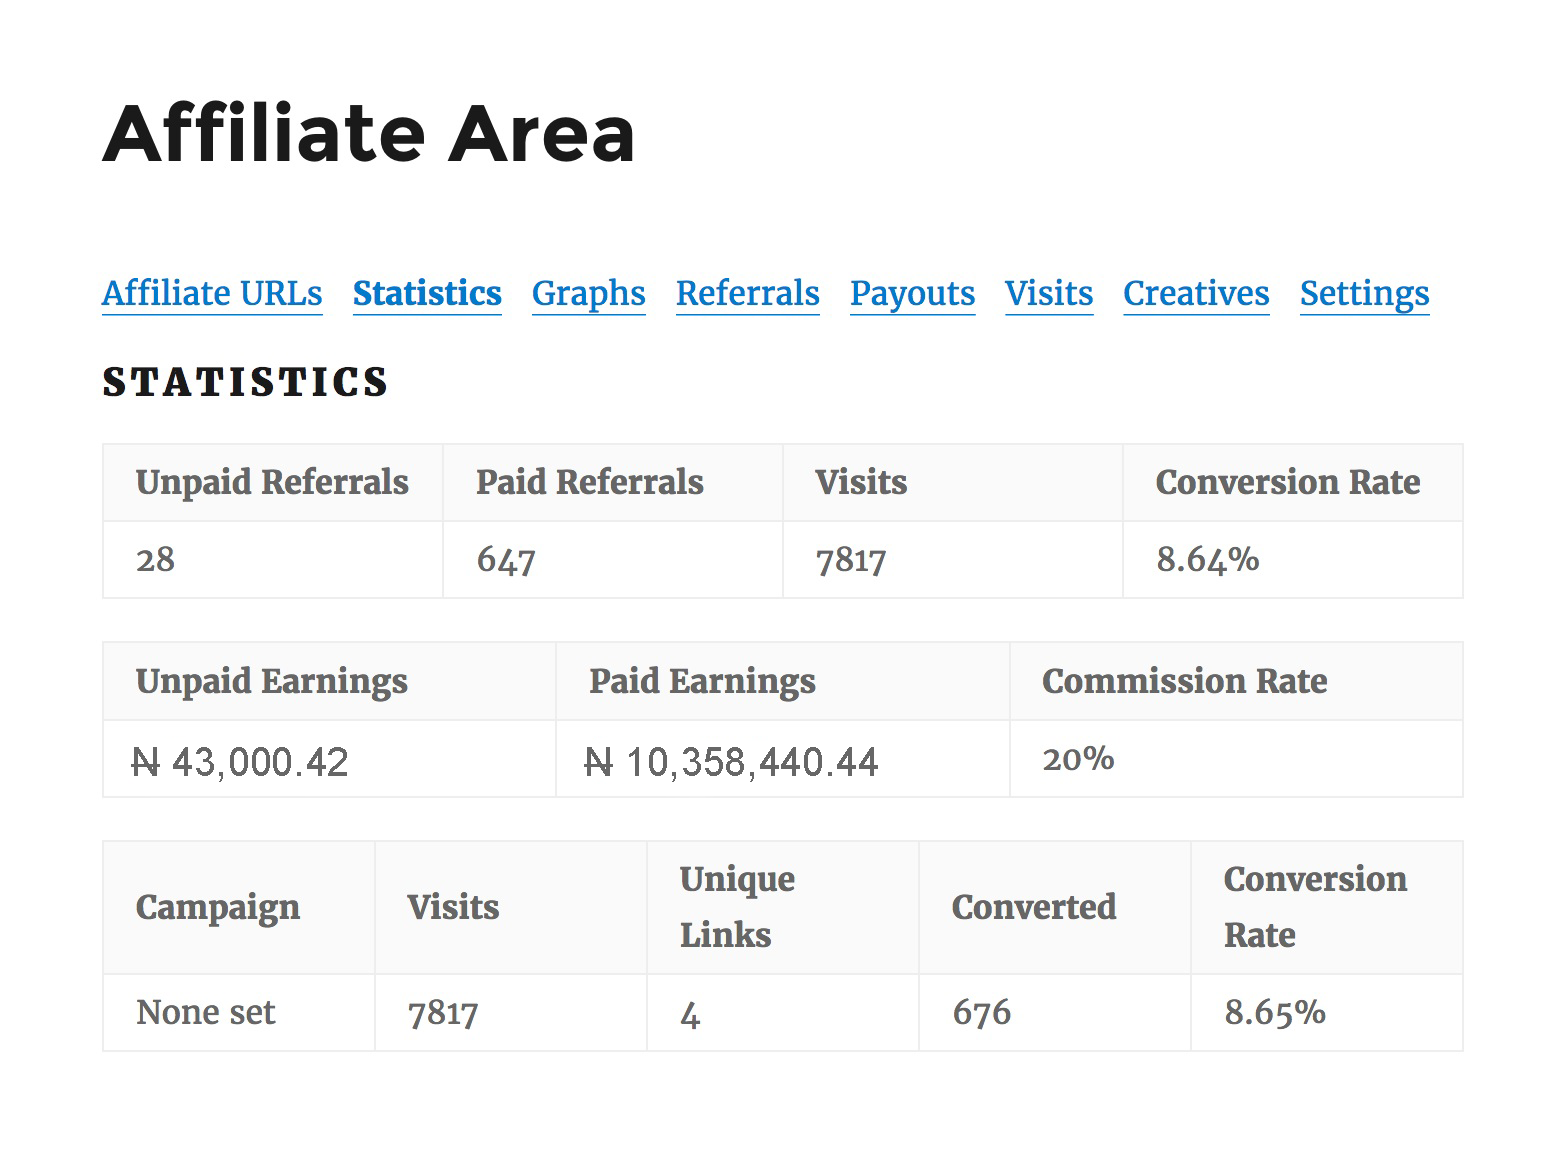Screen dimensions: 1564x1152
Task: Open the Affiliate URLs tab
Action: tap(212, 293)
